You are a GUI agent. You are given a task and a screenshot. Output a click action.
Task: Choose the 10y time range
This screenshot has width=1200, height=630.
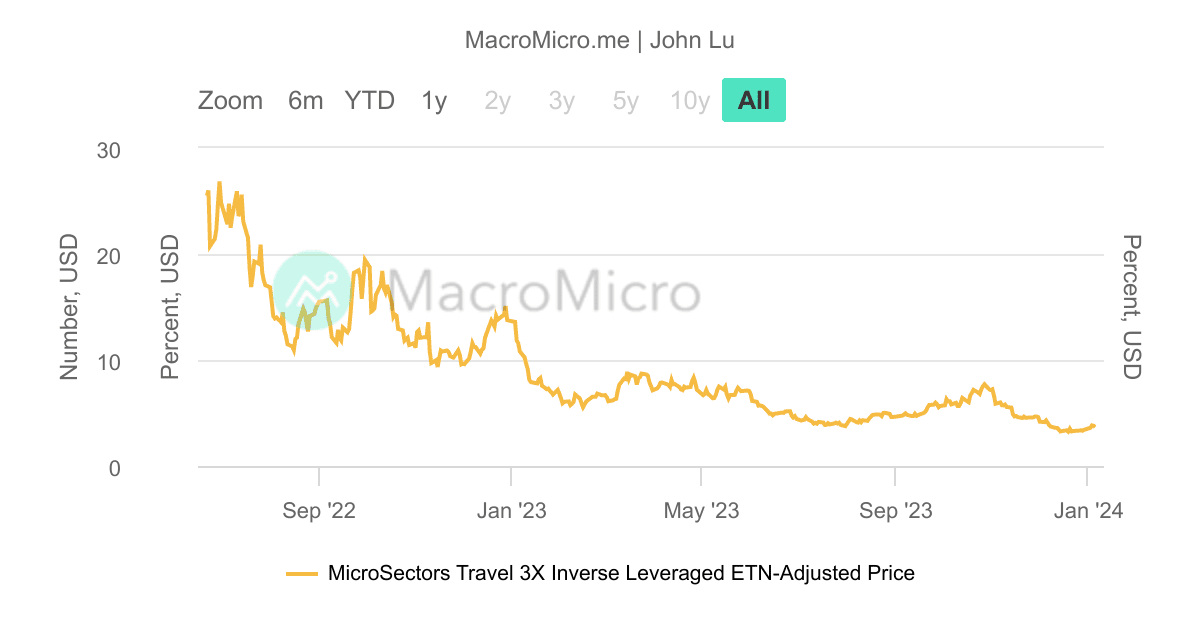(689, 100)
